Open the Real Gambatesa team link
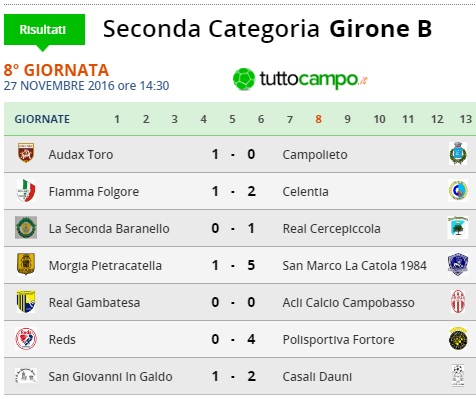This screenshot has height=399, width=476. [94, 303]
